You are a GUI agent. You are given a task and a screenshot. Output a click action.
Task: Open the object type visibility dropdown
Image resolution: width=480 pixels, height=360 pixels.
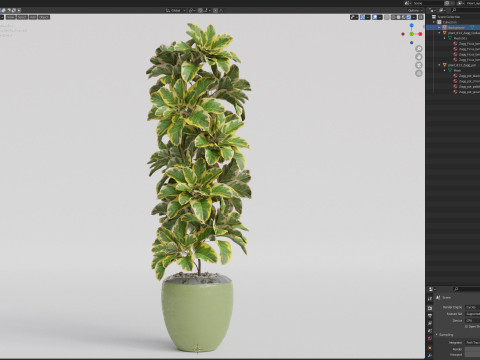click(x=354, y=17)
